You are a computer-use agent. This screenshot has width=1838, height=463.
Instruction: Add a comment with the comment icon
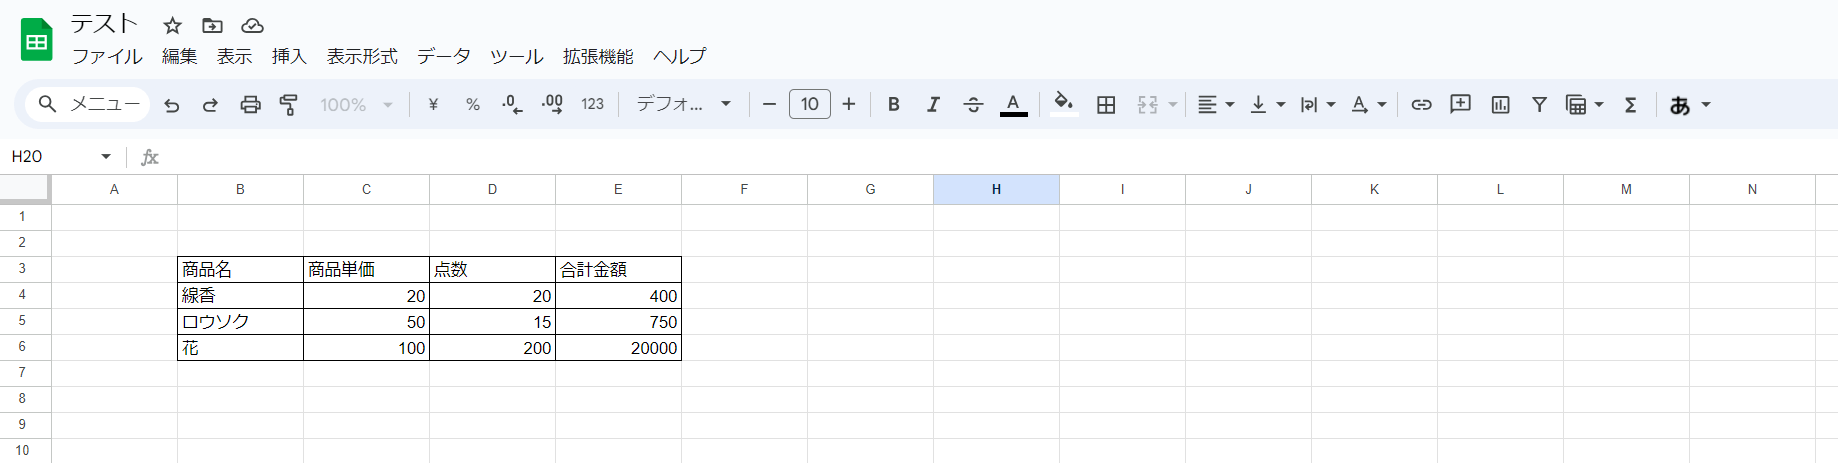point(1460,105)
